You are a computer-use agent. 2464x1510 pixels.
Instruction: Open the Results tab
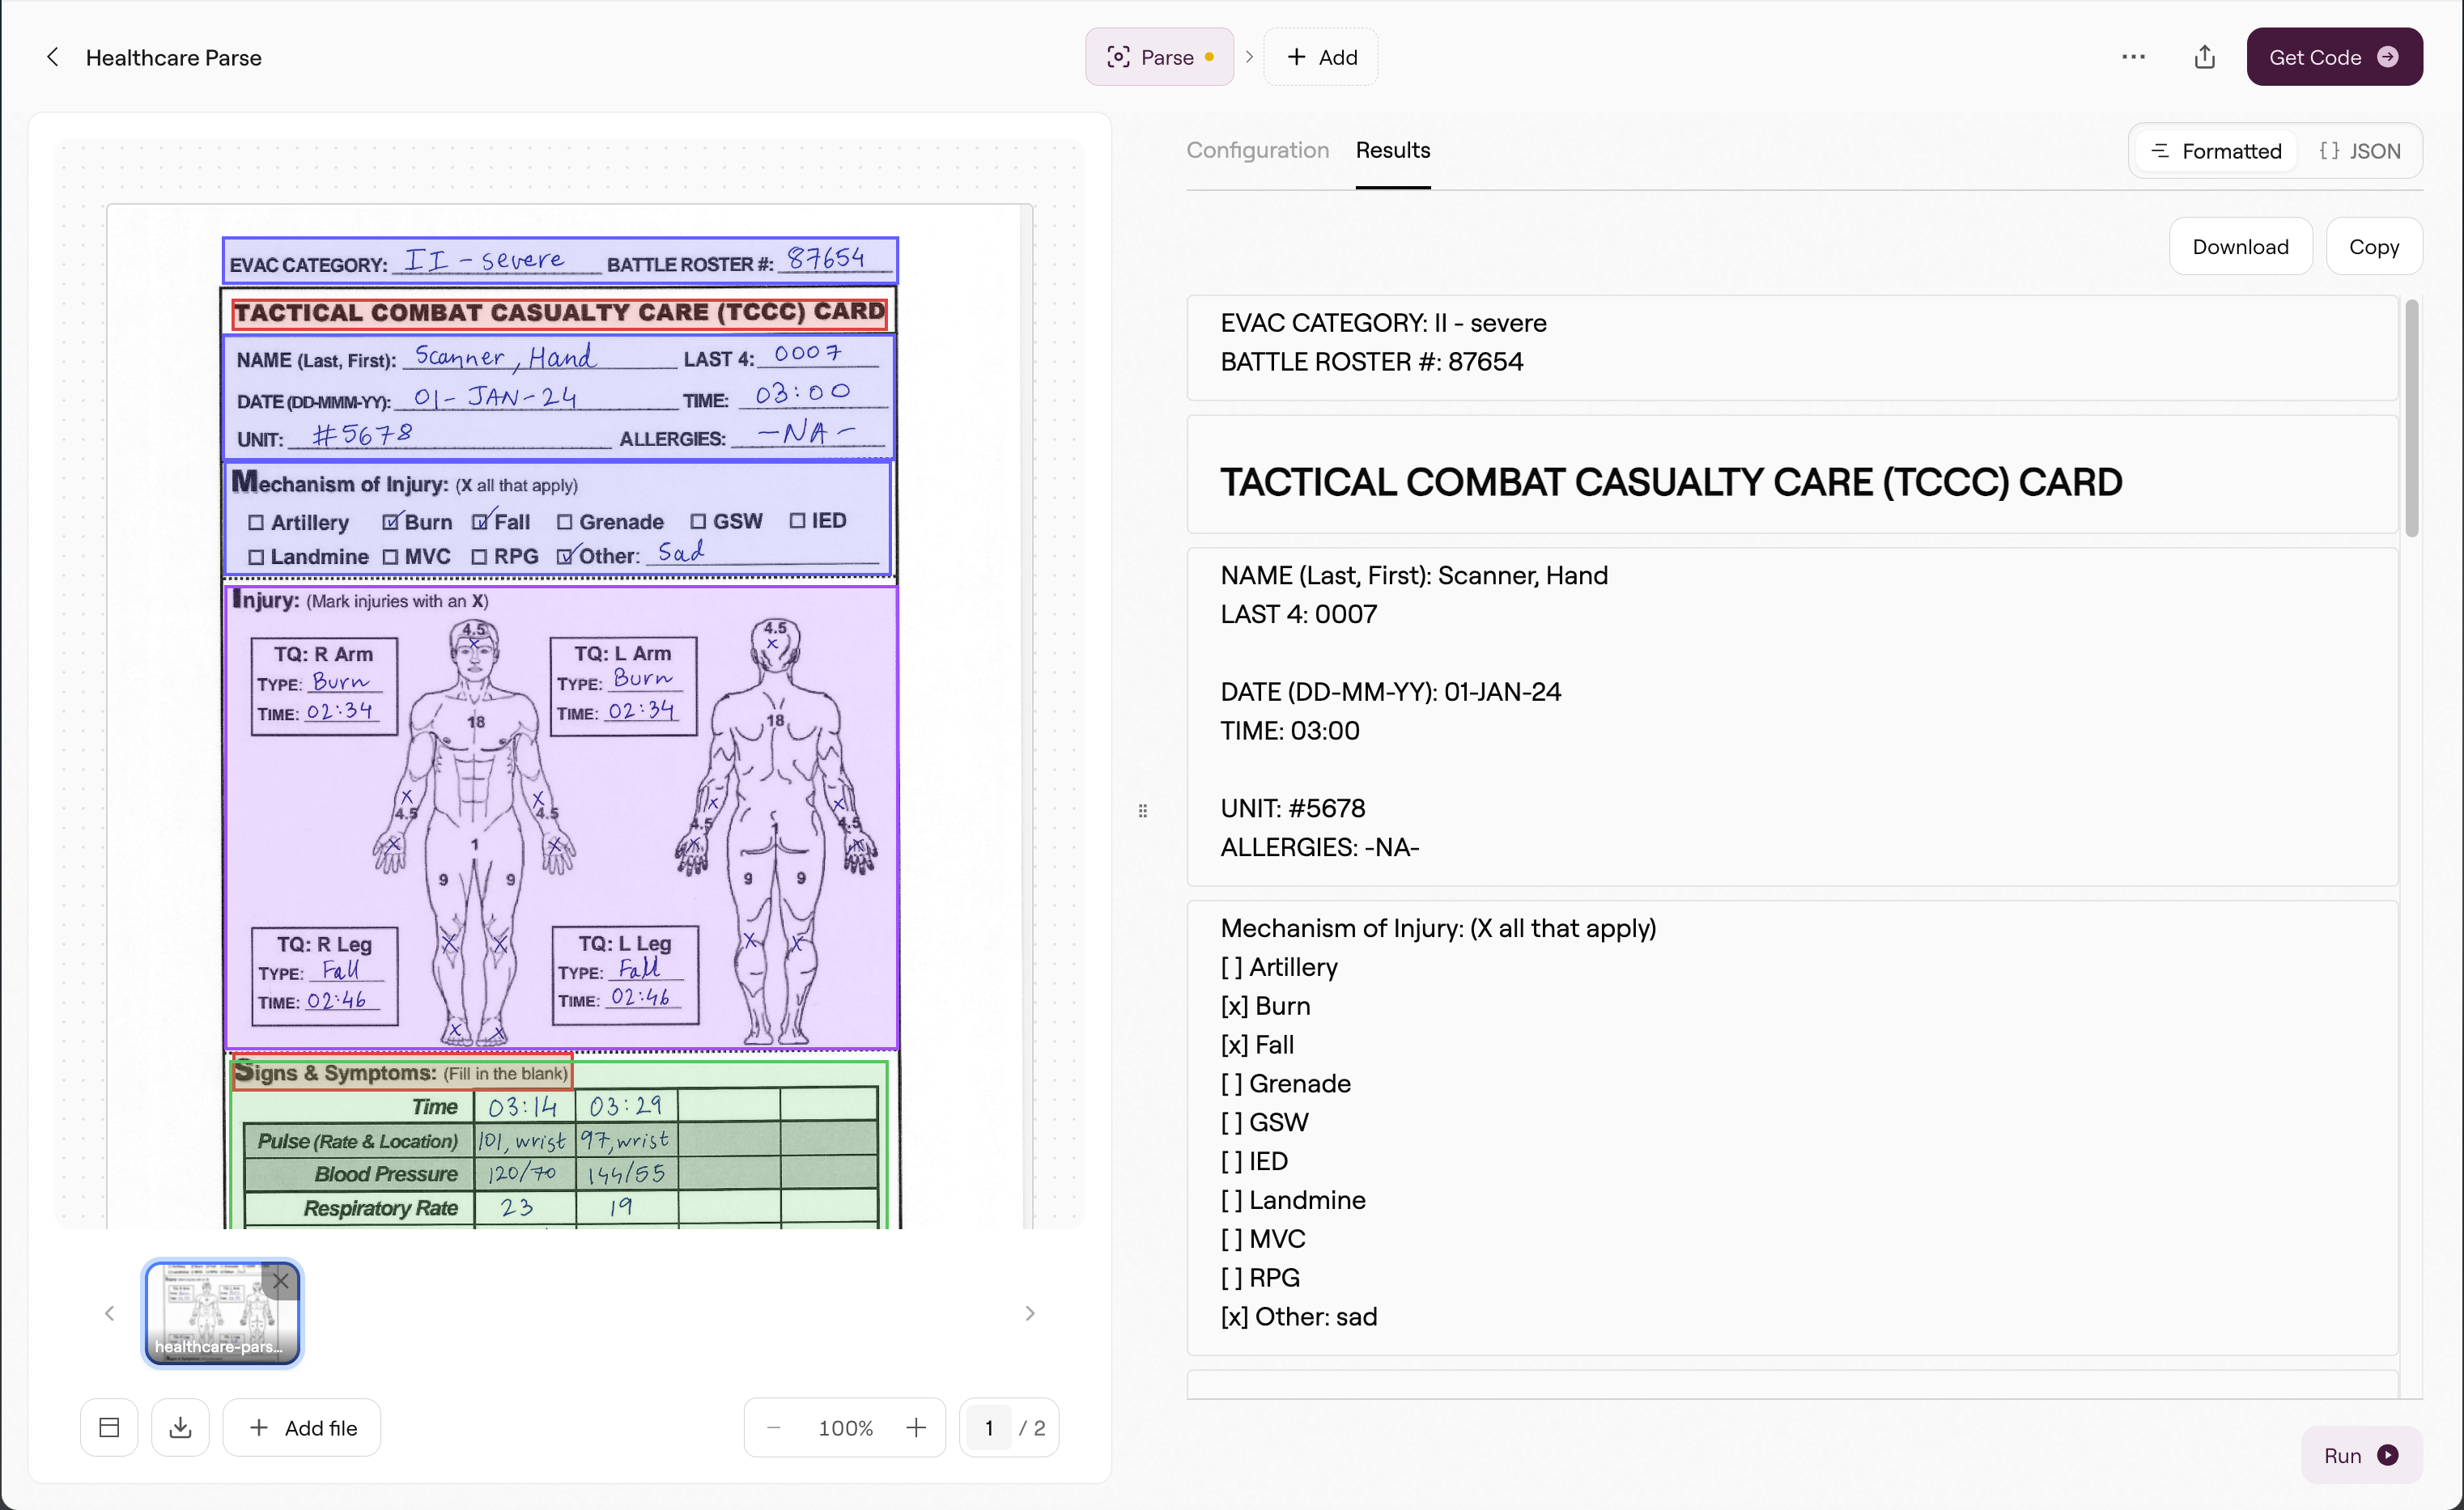(1392, 150)
